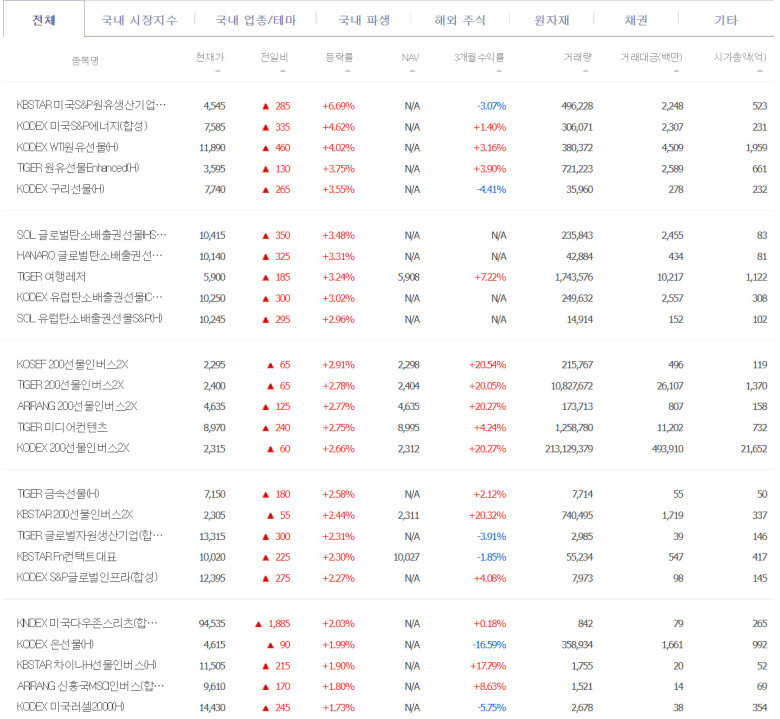This screenshot has width=780, height=719.
Task: Open KBSTAR 차이나H선물인버스(H) link
Action: click(x=87, y=665)
